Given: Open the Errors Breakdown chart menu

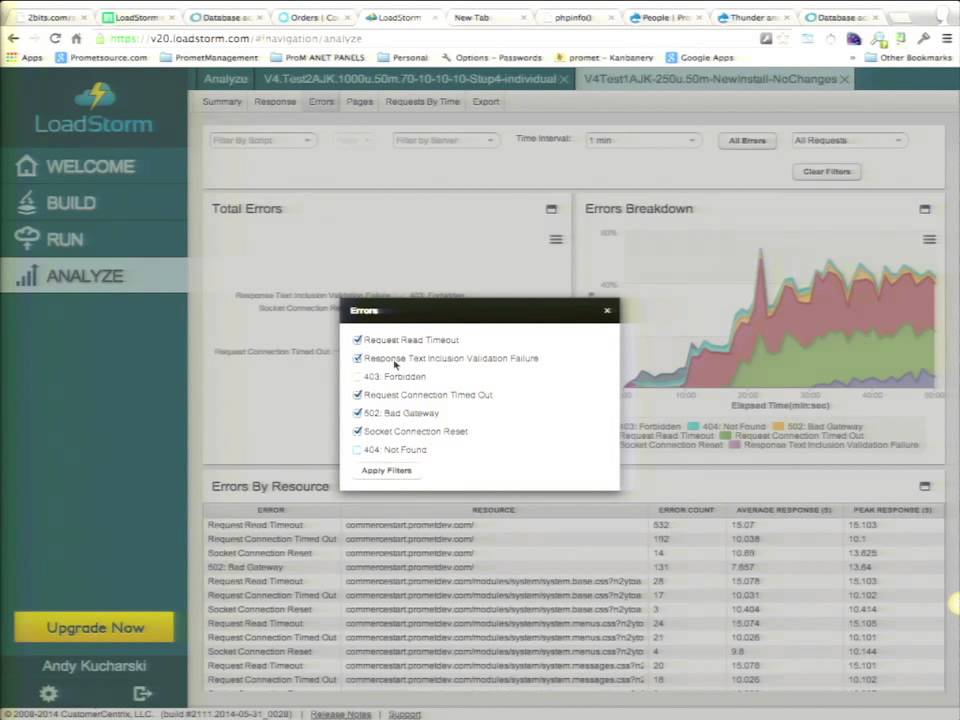Looking at the screenshot, I should tap(929, 239).
